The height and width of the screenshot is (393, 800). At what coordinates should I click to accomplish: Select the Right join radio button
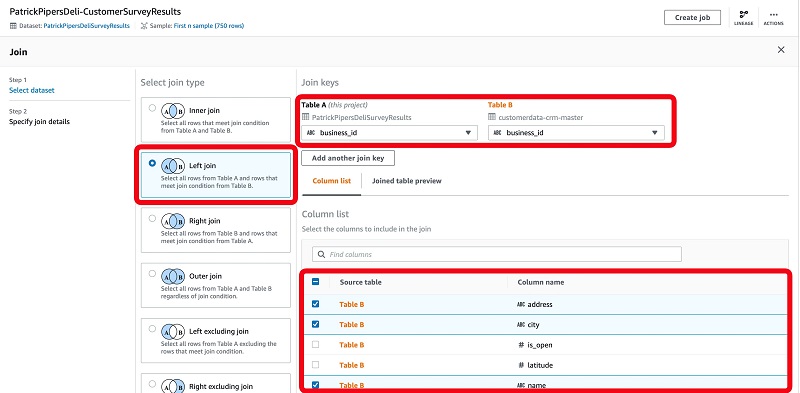pos(152,218)
